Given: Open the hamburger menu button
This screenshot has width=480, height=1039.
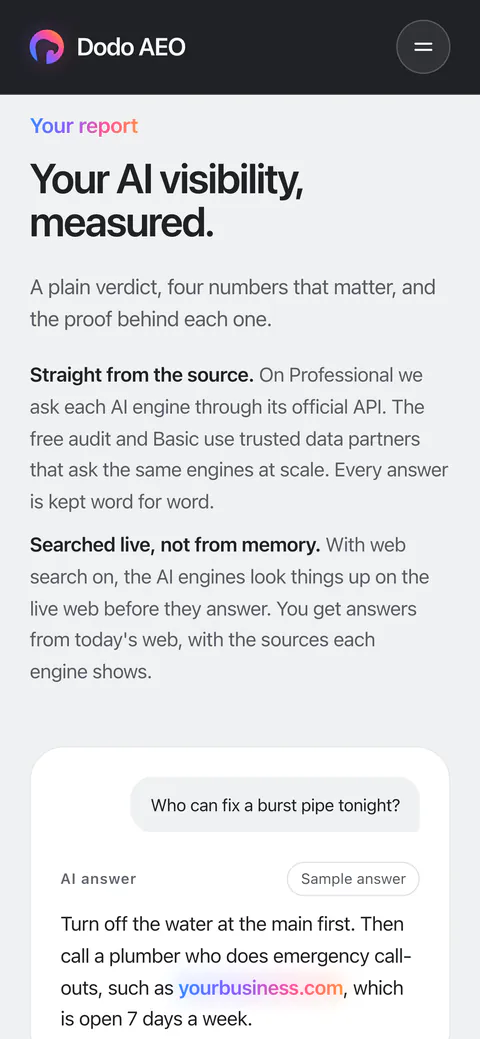Looking at the screenshot, I should [x=423, y=47].
